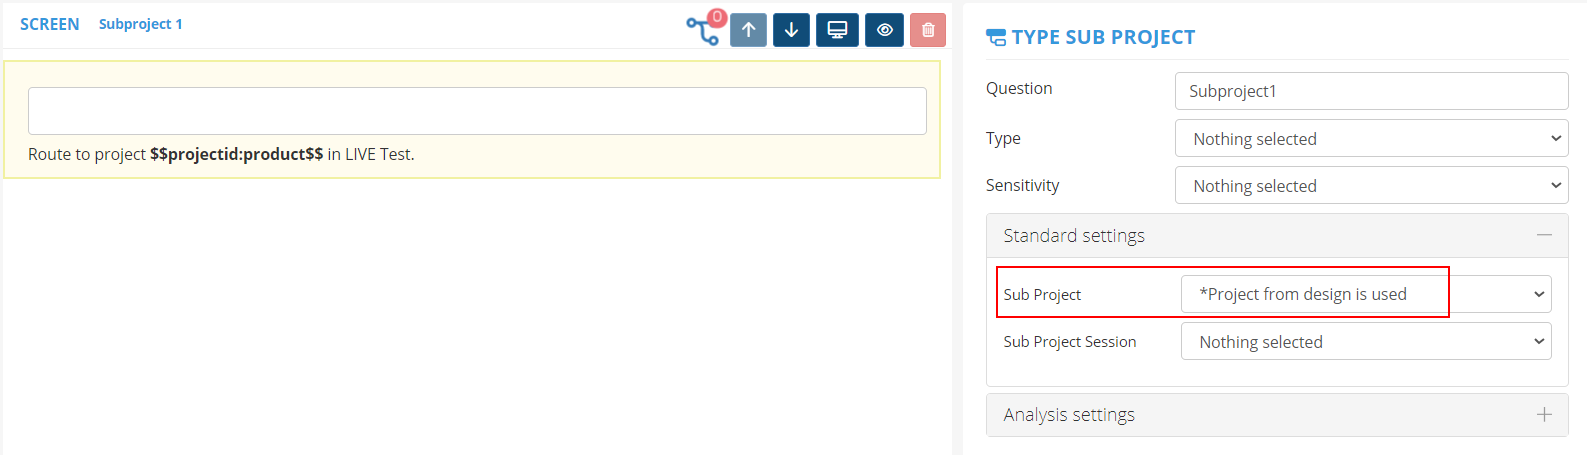Click the $$projectid:product$$ routing text

coord(236,154)
